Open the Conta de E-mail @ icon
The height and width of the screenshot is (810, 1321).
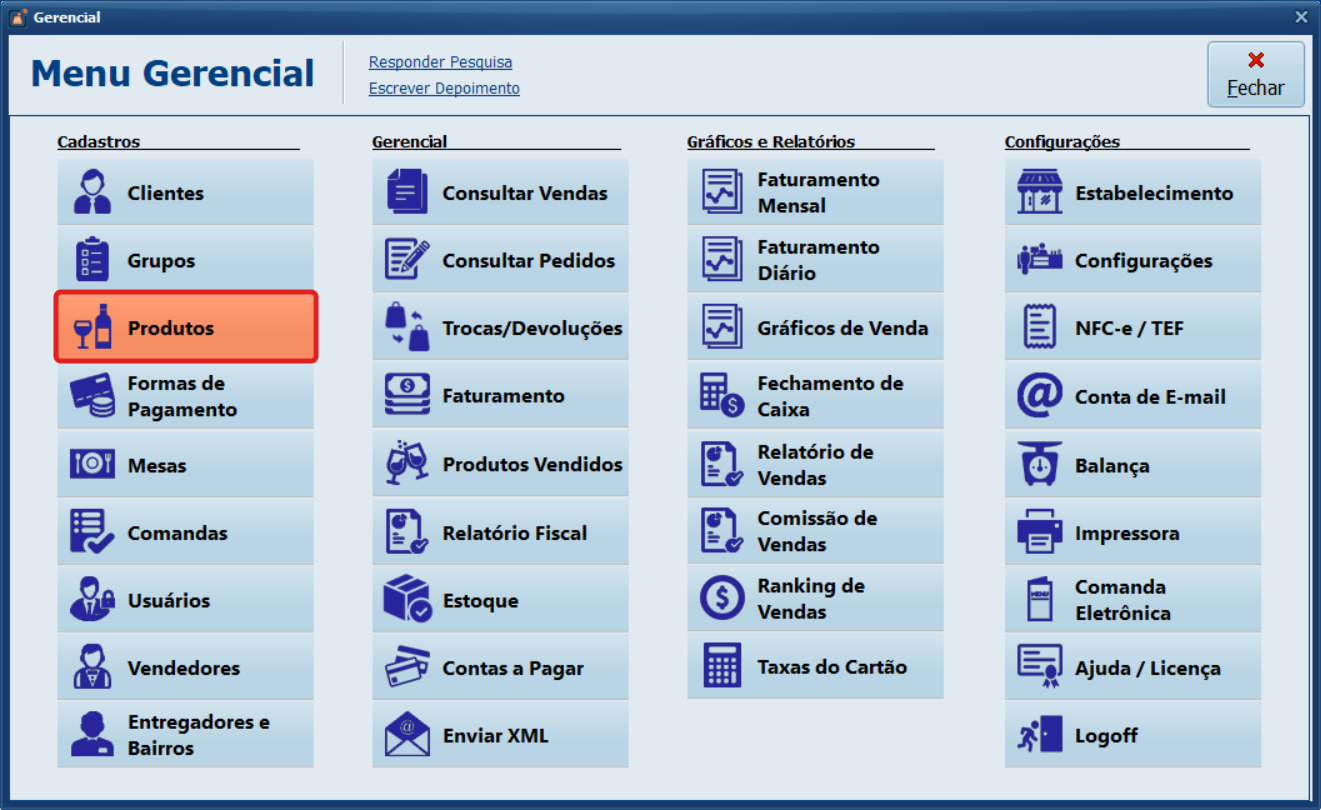click(1040, 396)
